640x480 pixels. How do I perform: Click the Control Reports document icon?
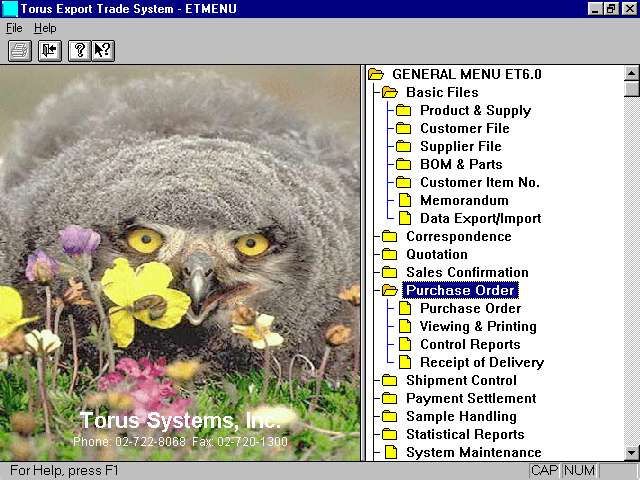405,344
